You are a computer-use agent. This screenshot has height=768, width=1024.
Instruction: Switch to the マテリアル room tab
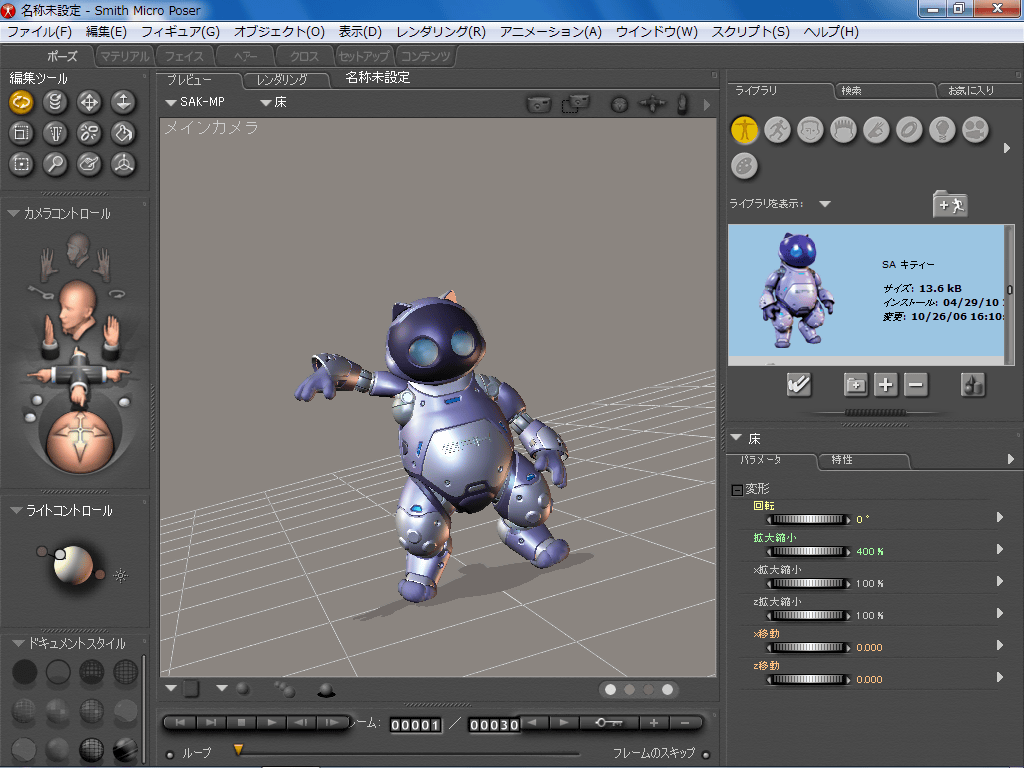[x=124, y=56]
